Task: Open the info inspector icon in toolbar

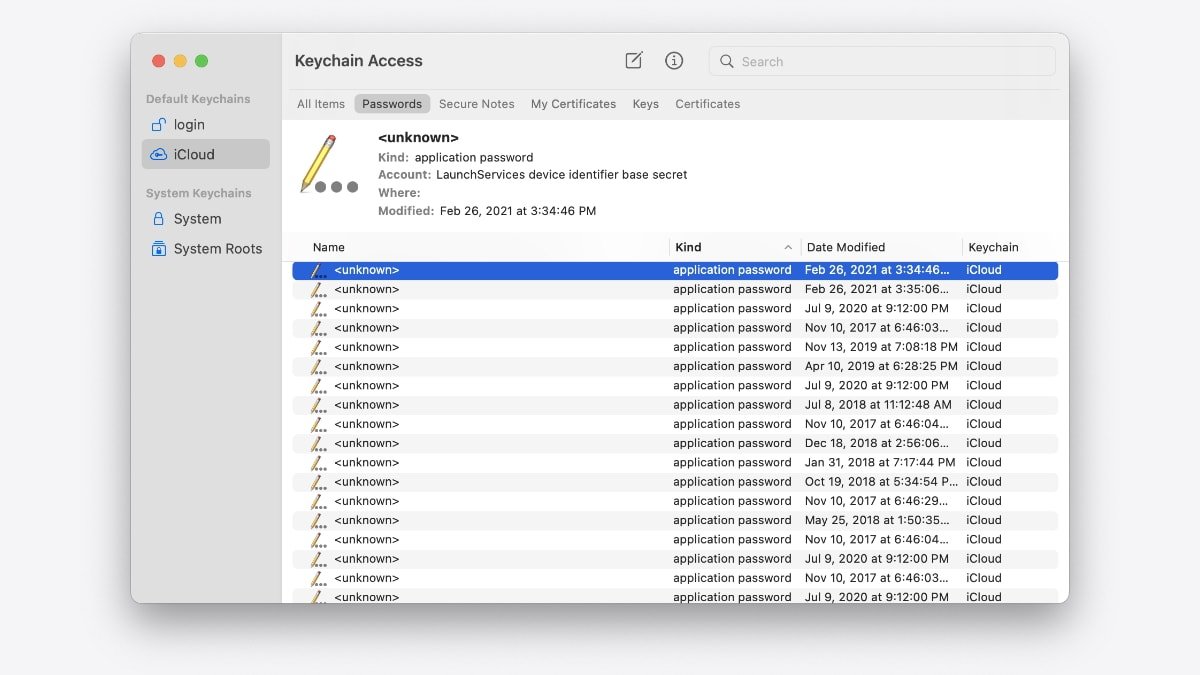Action: coord(674,61)
